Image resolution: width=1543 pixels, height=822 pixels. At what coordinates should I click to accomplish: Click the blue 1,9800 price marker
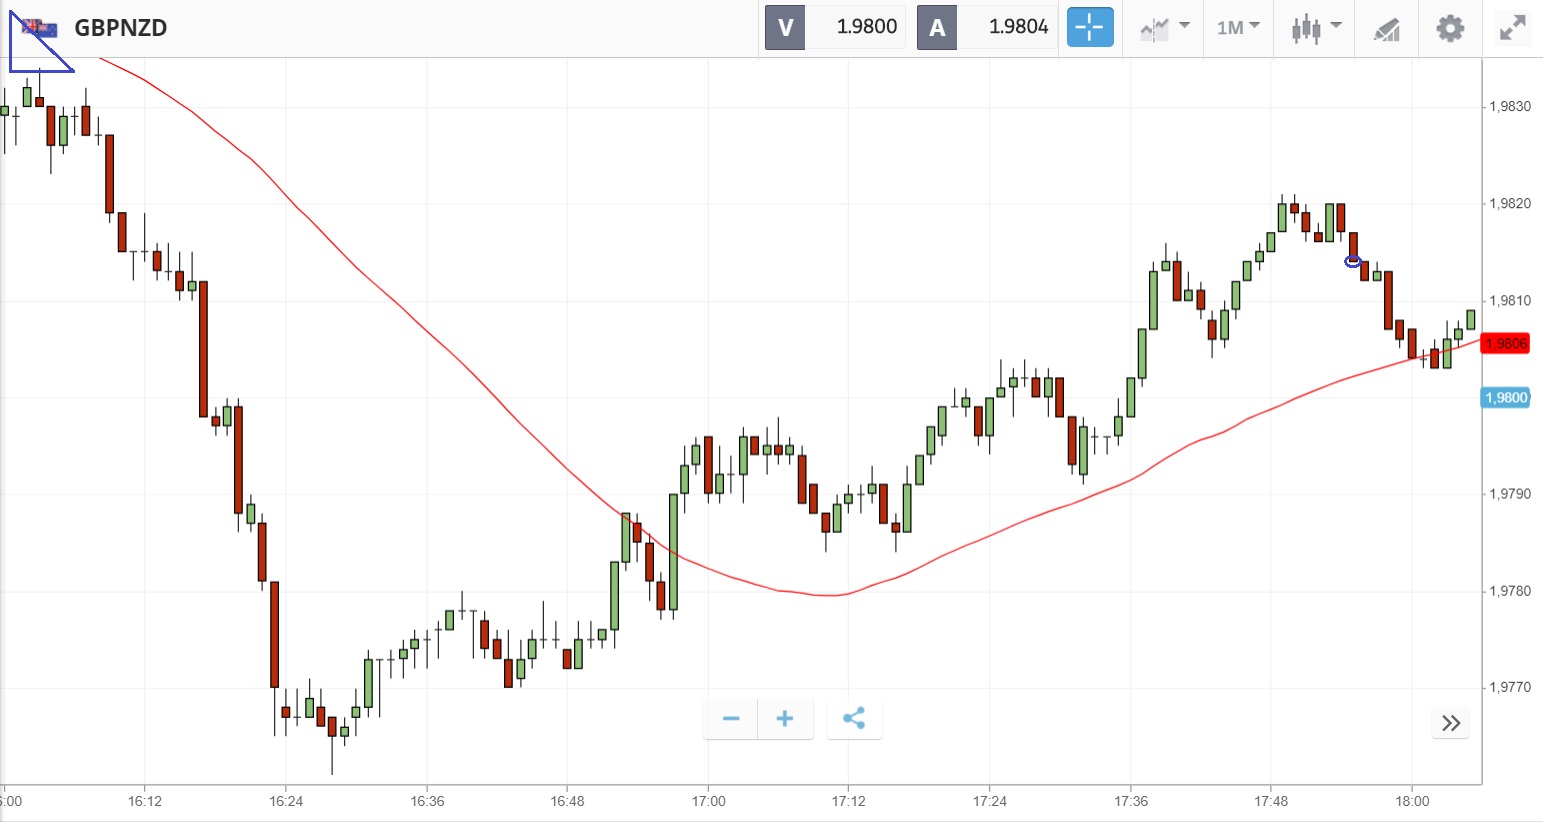coord(1505,398)
